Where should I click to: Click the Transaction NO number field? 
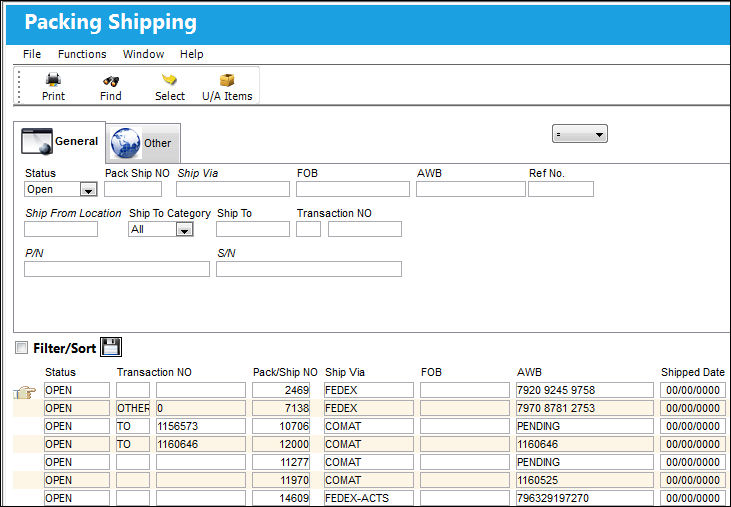click(x=365, y=229)
